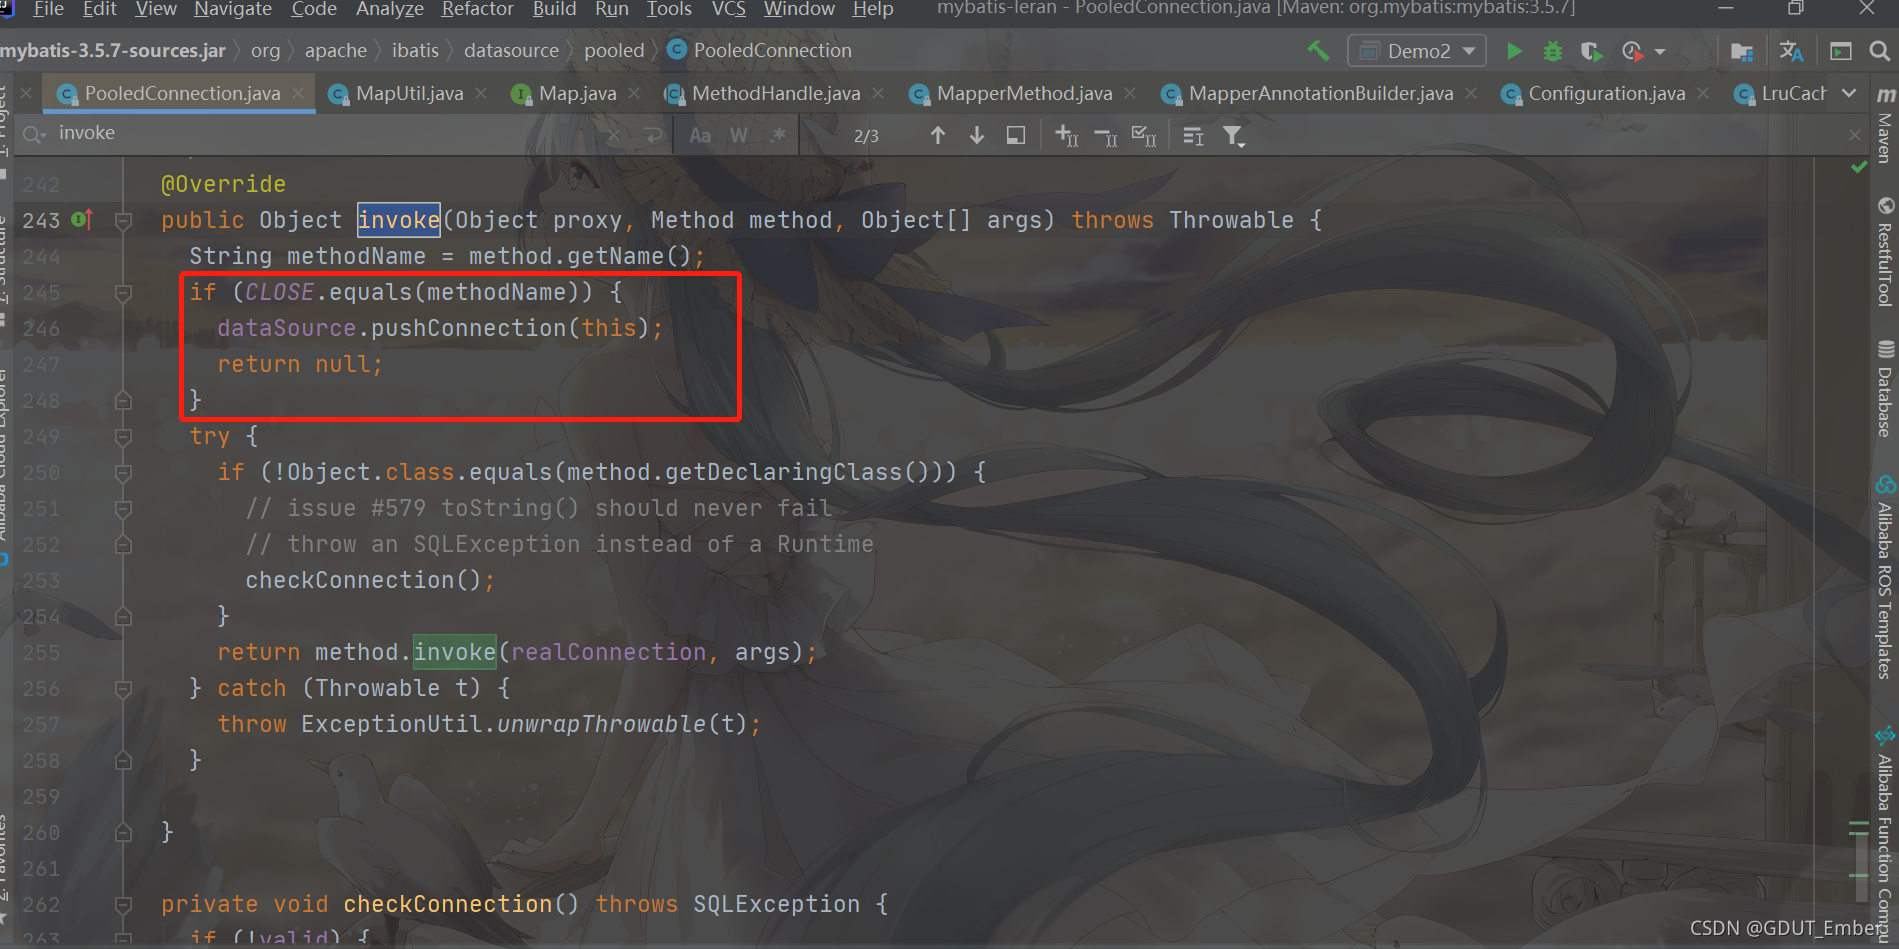Open search results in Find window
Viewport: 1899px width, 949px height.
point(1016,135)
